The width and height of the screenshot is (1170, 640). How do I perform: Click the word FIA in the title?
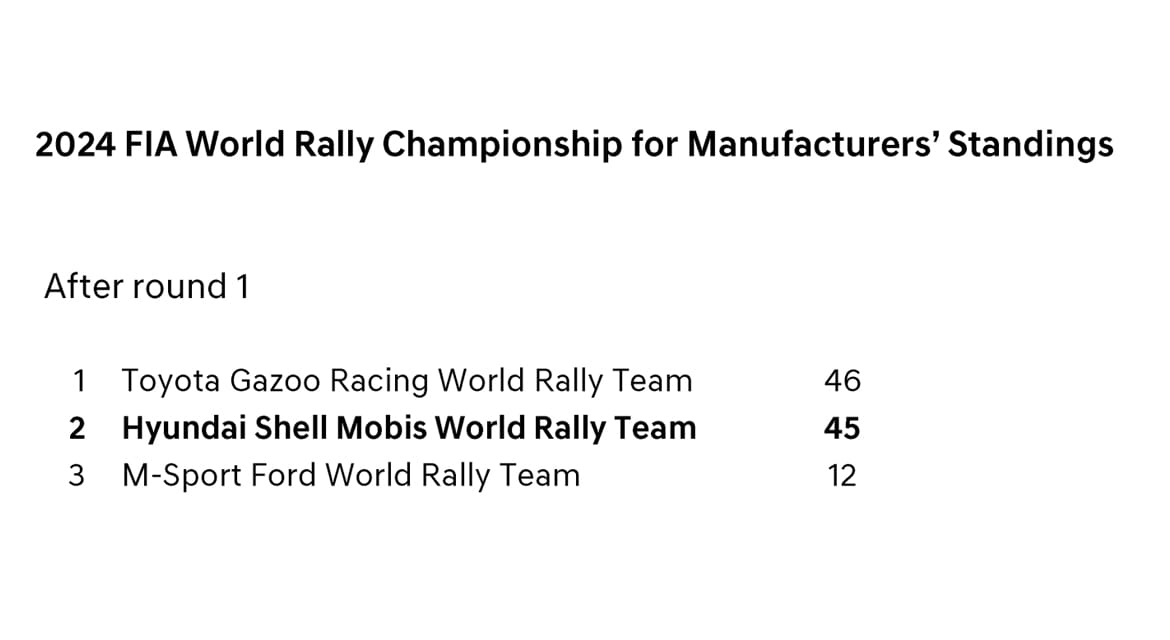151,145
